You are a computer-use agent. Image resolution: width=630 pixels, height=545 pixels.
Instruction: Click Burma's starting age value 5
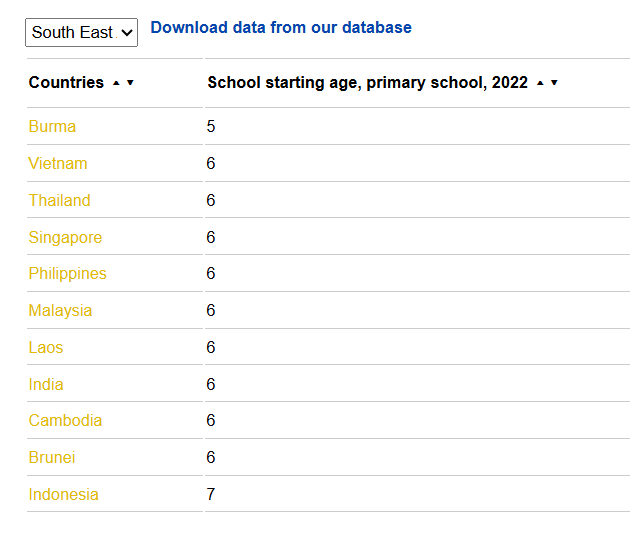[x=211, y=127]
